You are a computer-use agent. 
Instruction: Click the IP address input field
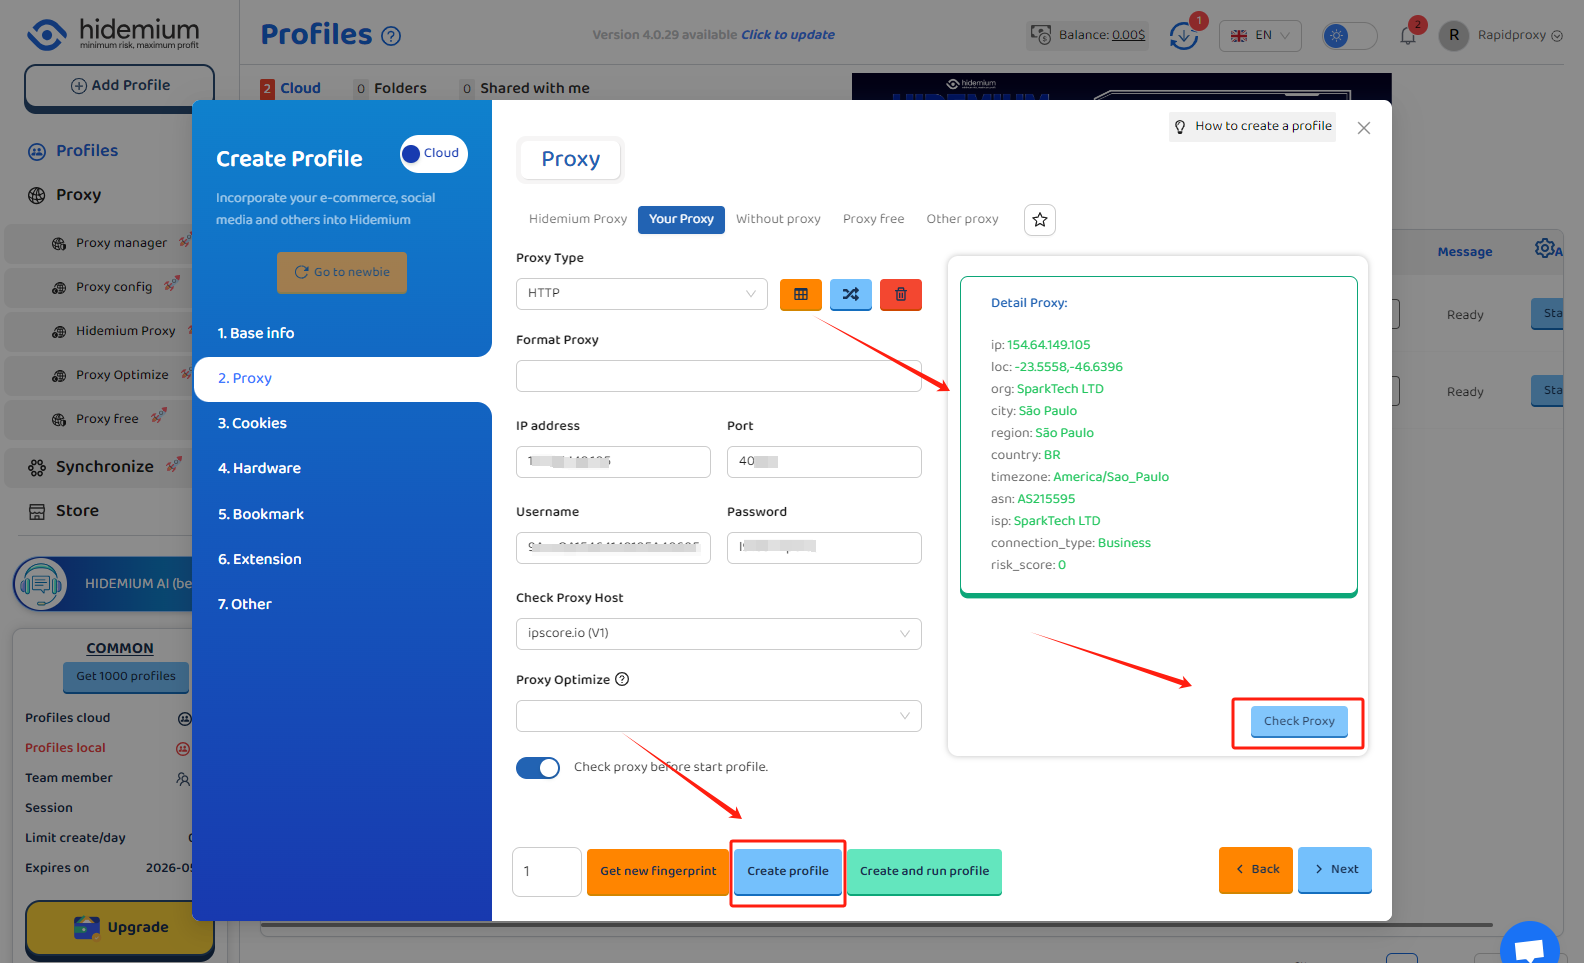[x=613, y=462]
